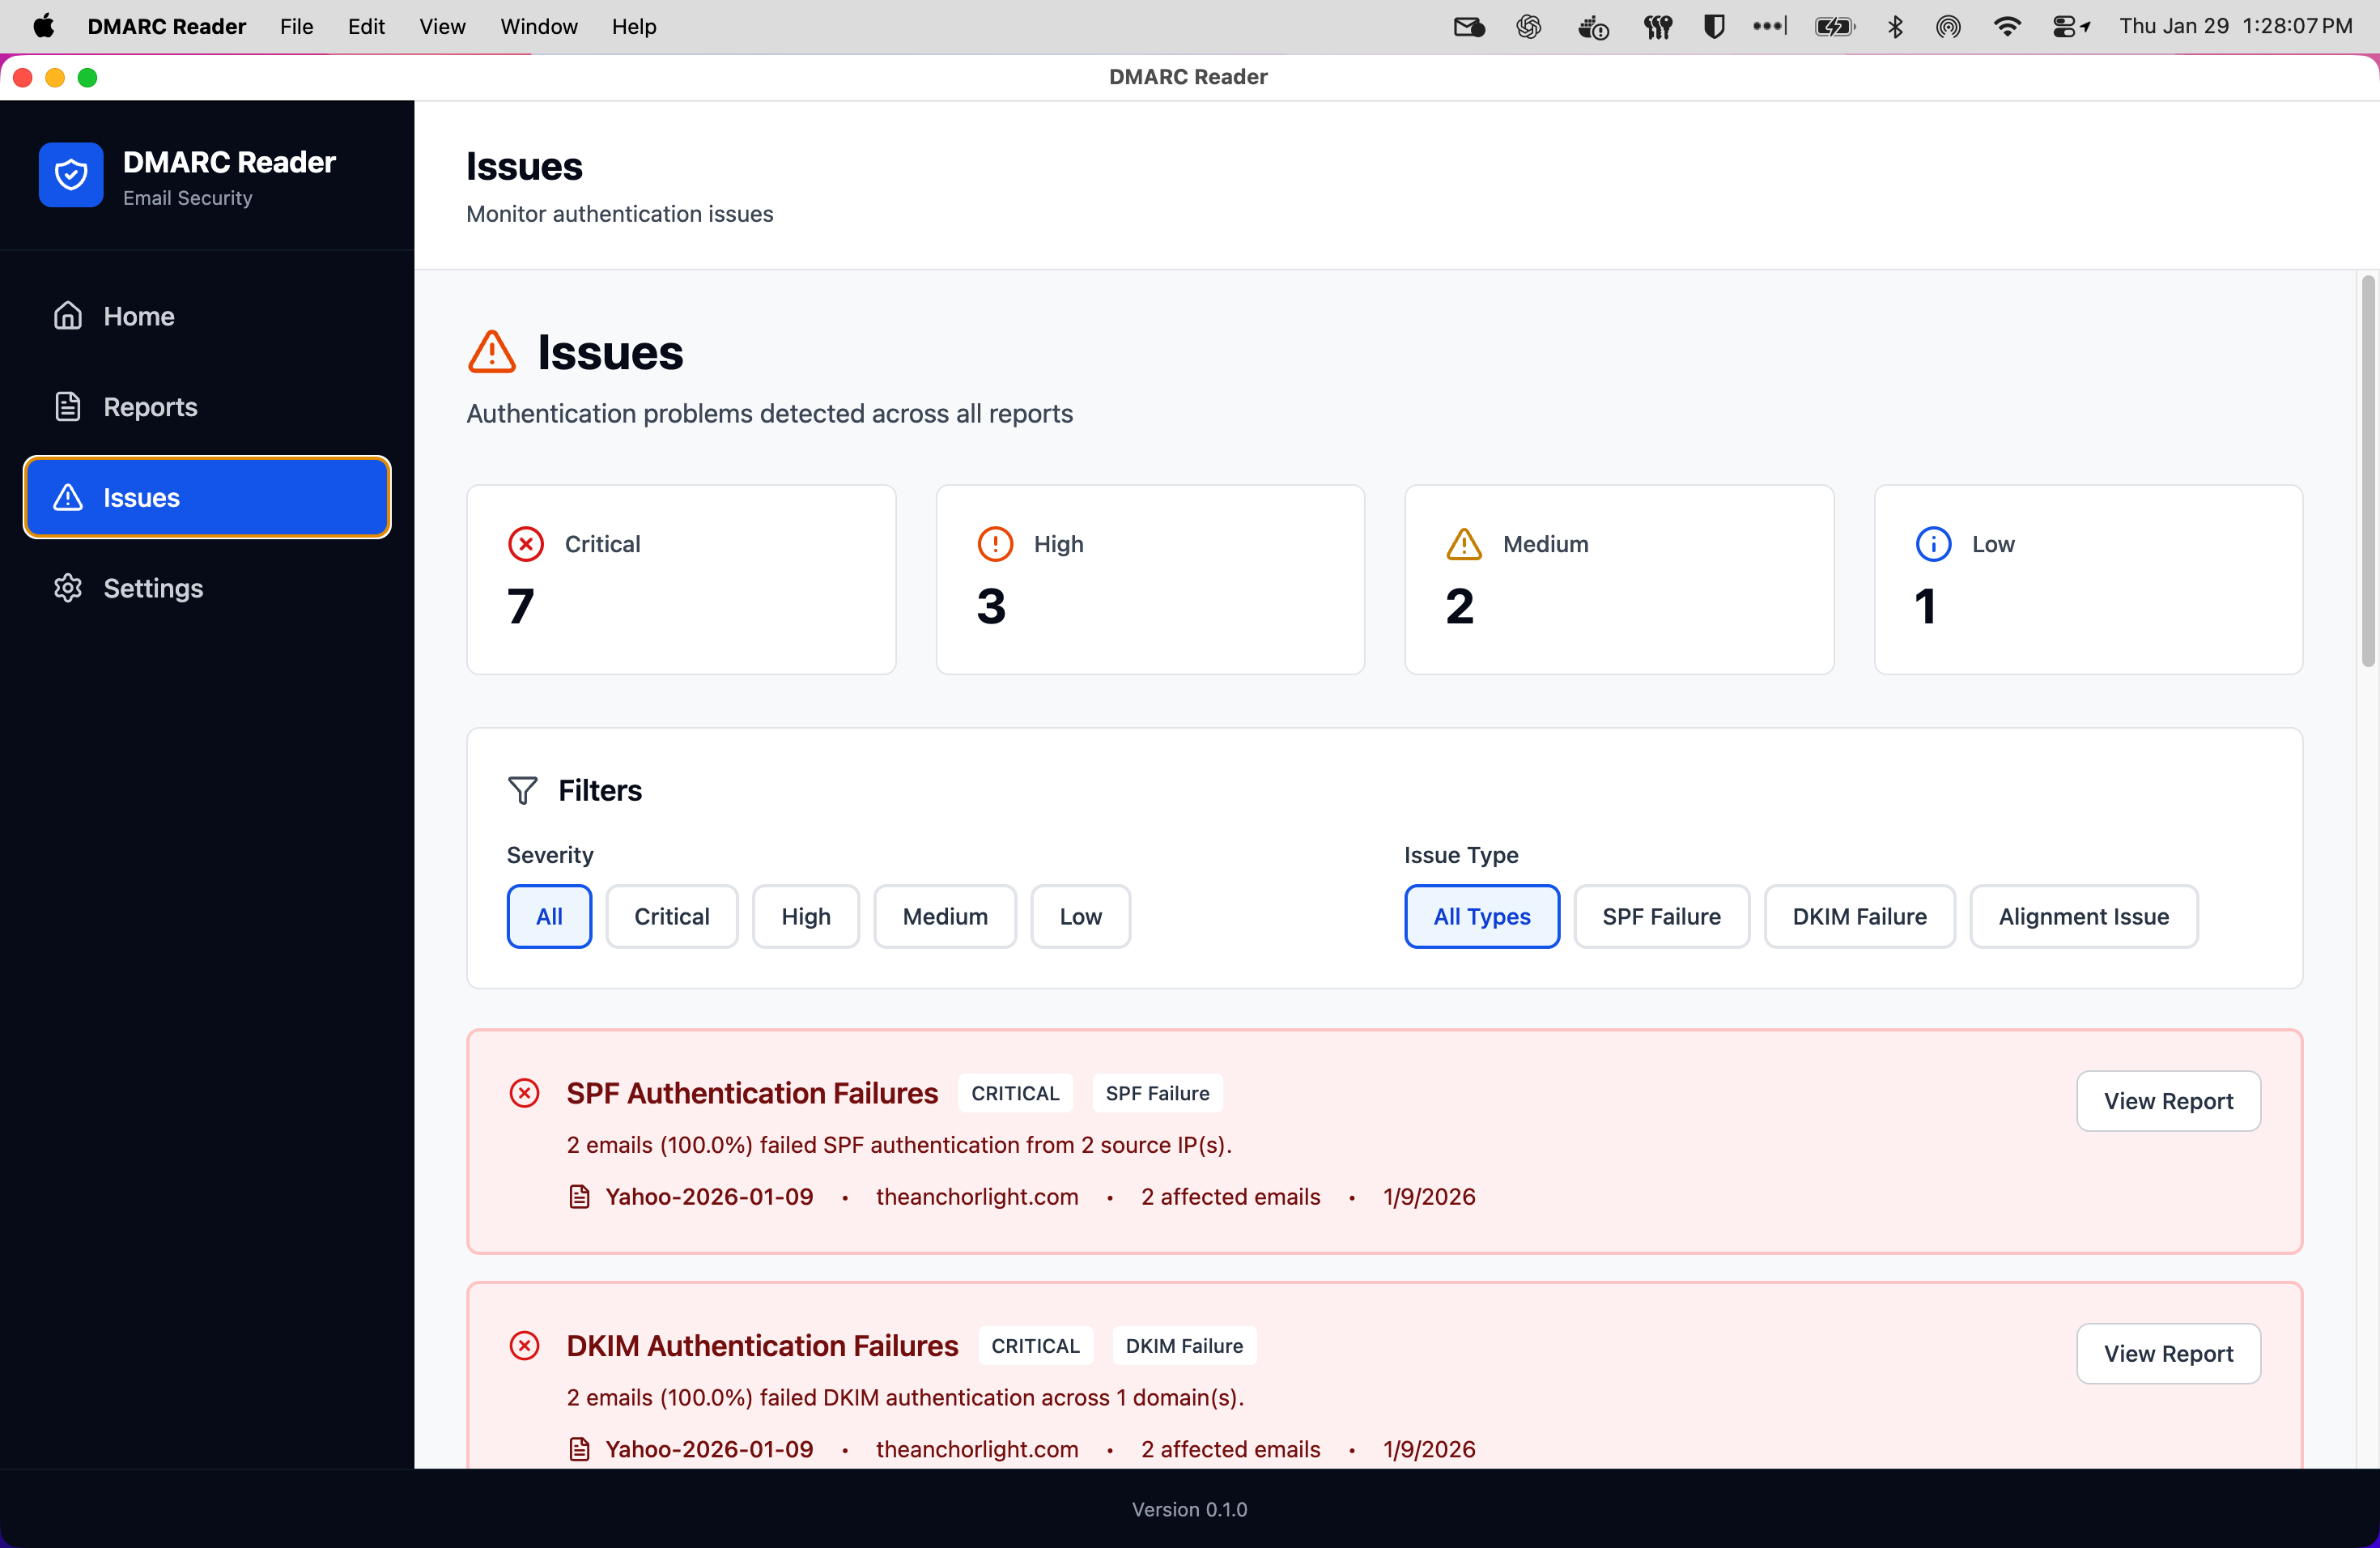This screenshot has width=2380, height=1548.
Task: Click the DMARC Reader shield logo
Action: tap(70, 174)
